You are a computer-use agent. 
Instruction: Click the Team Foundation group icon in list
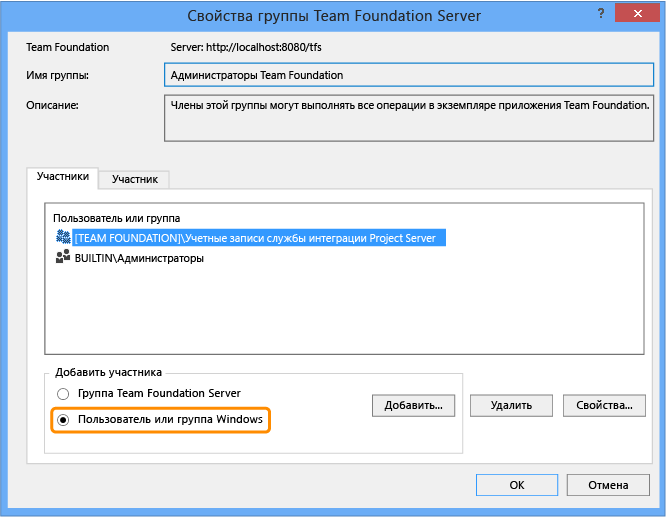pos(63,237)
